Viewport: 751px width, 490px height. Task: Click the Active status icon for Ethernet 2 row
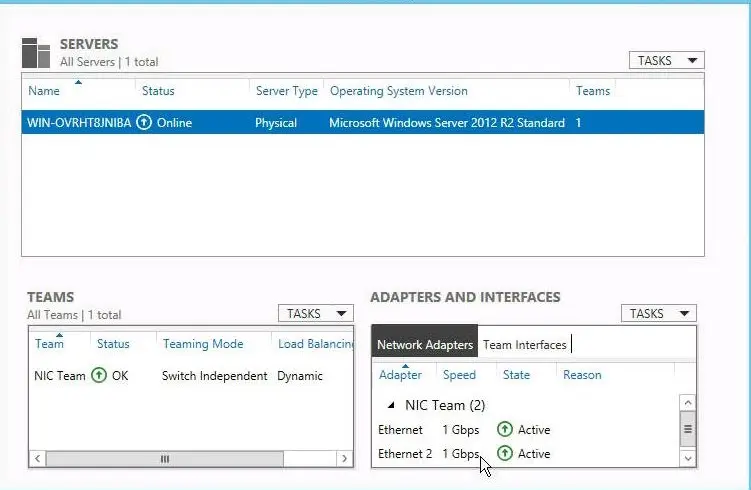[505, 453]
